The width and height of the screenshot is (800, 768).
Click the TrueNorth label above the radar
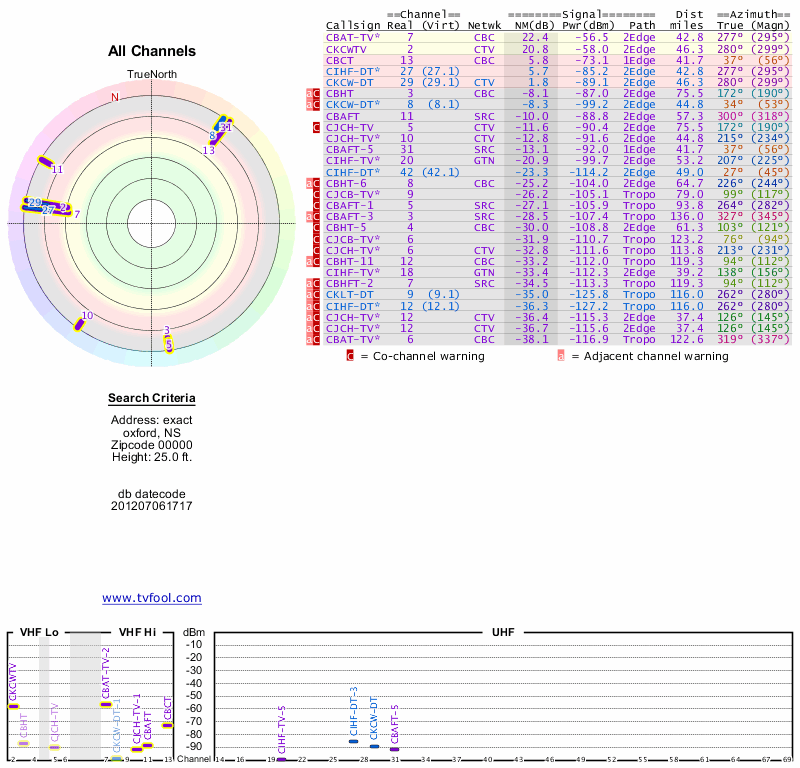click(x=151, y=76)
